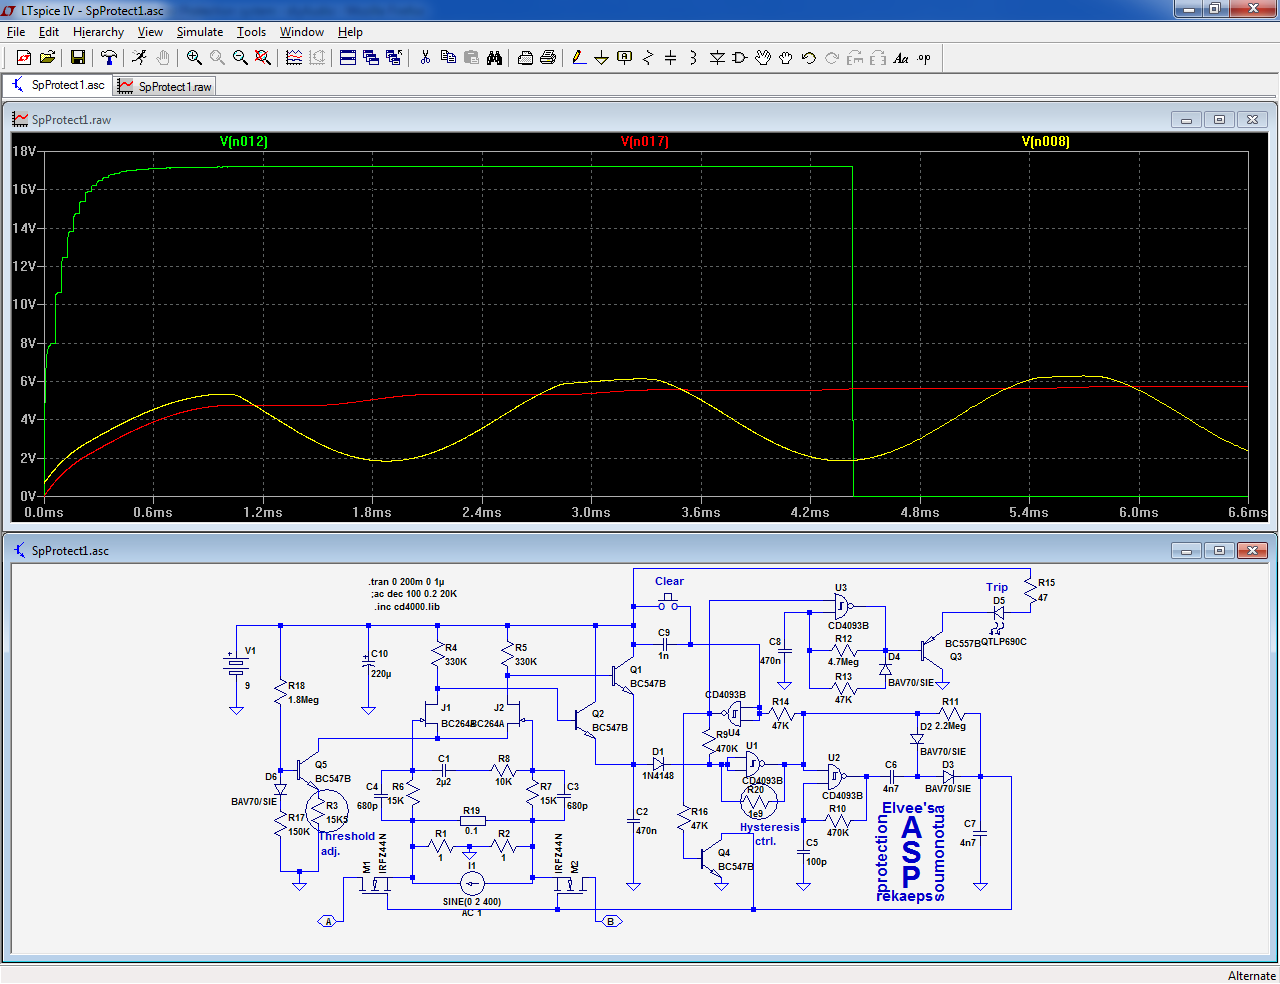Click the 3.0ms time axis label
This screenshot has height=984, width=1280.
pyautogui.click(x=591, y=512)
